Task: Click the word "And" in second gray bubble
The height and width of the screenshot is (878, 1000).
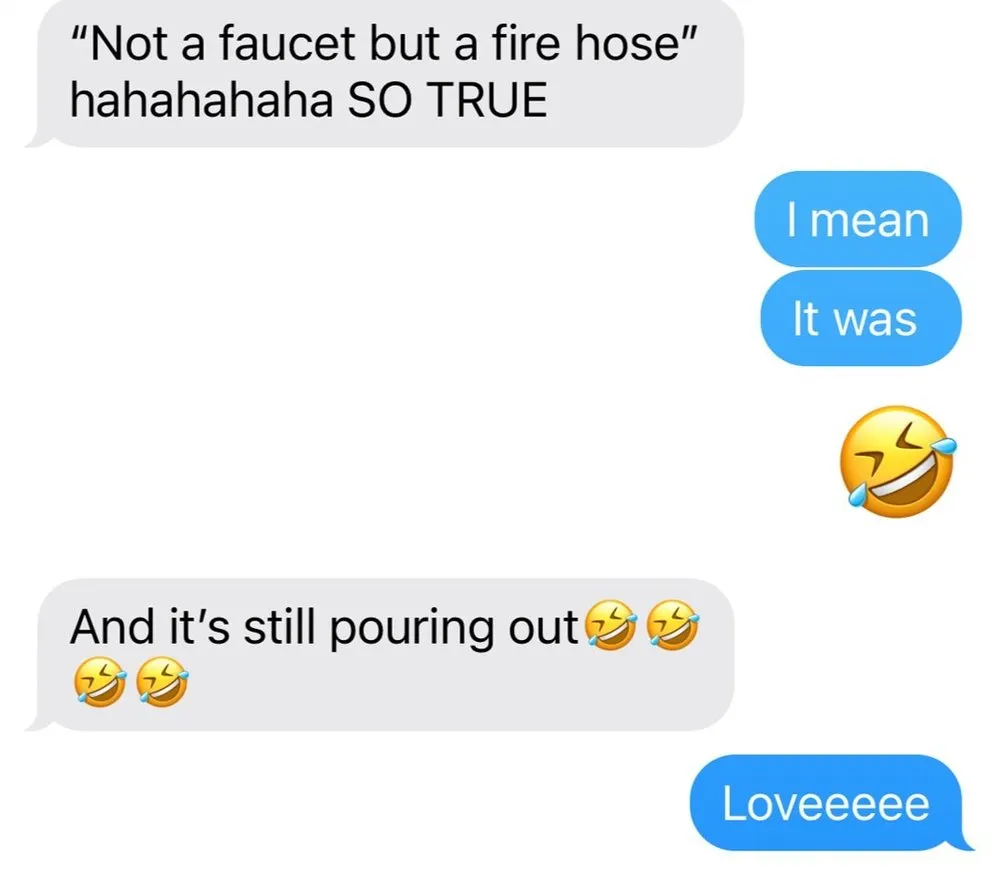Action: (112, 626)
